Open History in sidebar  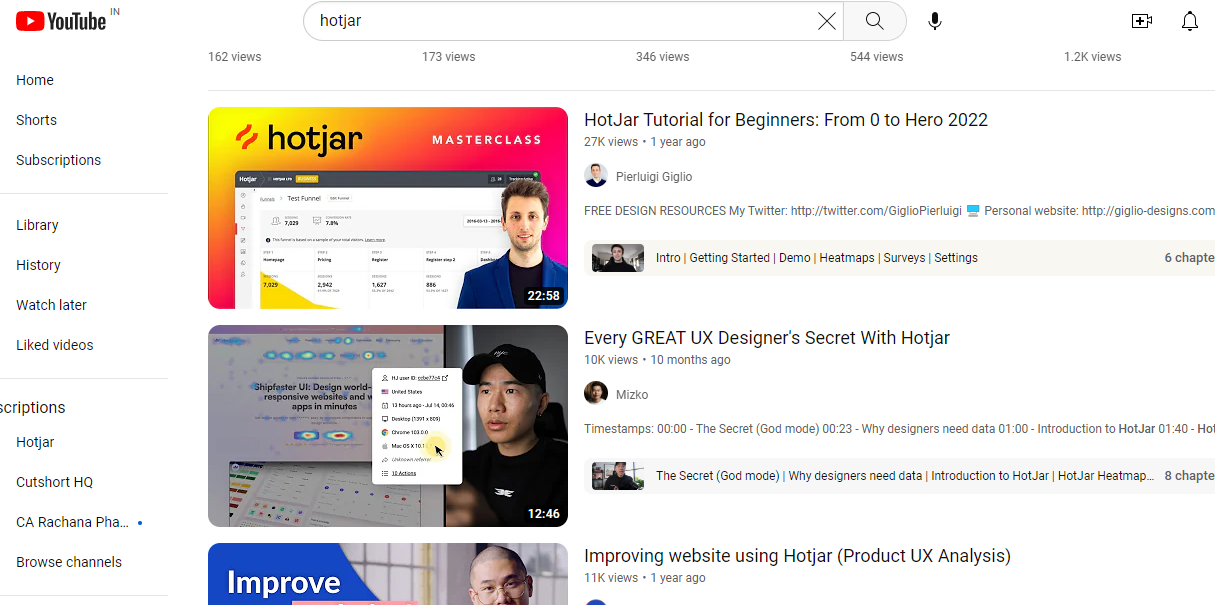tap(38, 265)
